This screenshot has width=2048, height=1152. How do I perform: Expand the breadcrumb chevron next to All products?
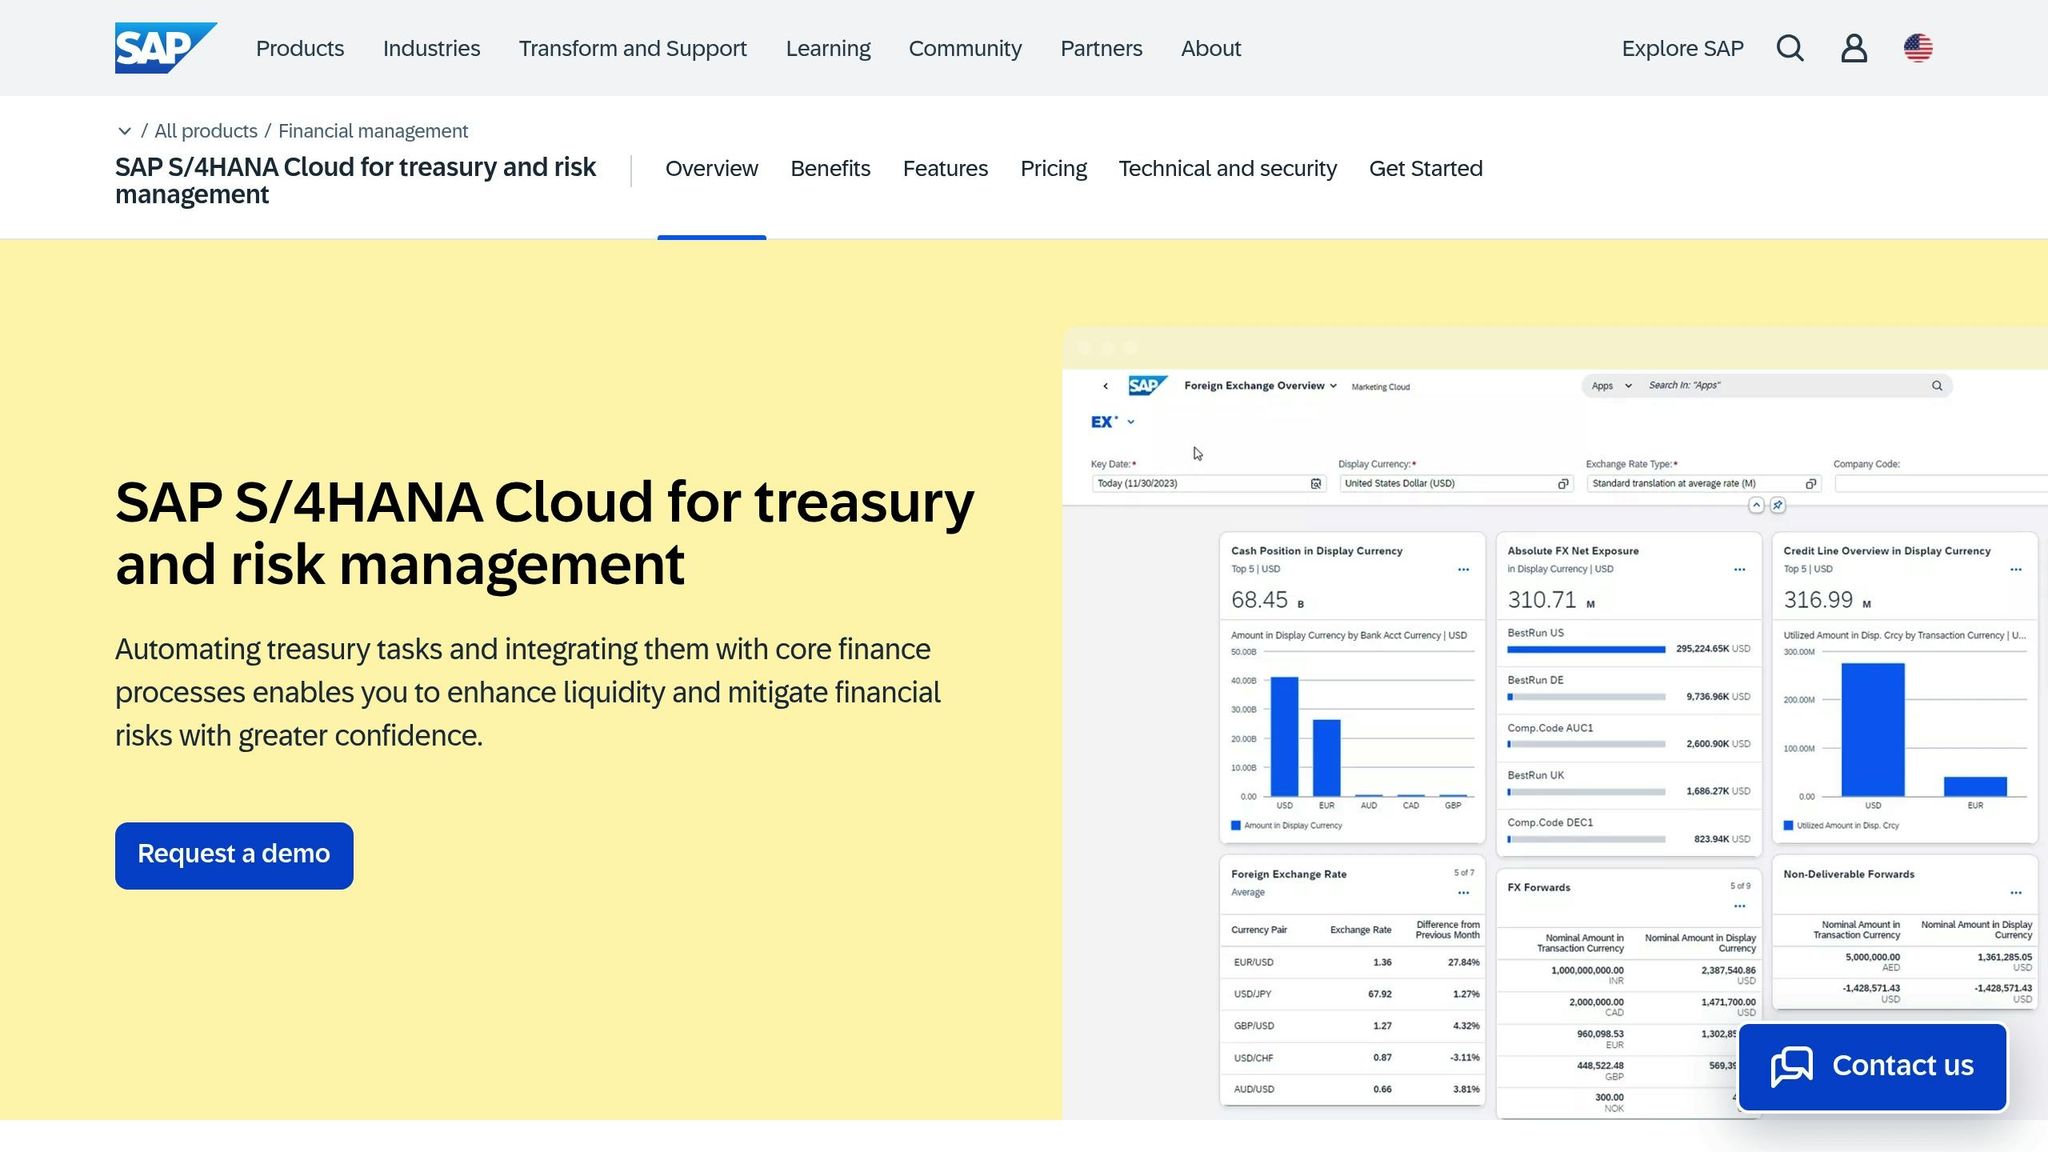point(124,131)
